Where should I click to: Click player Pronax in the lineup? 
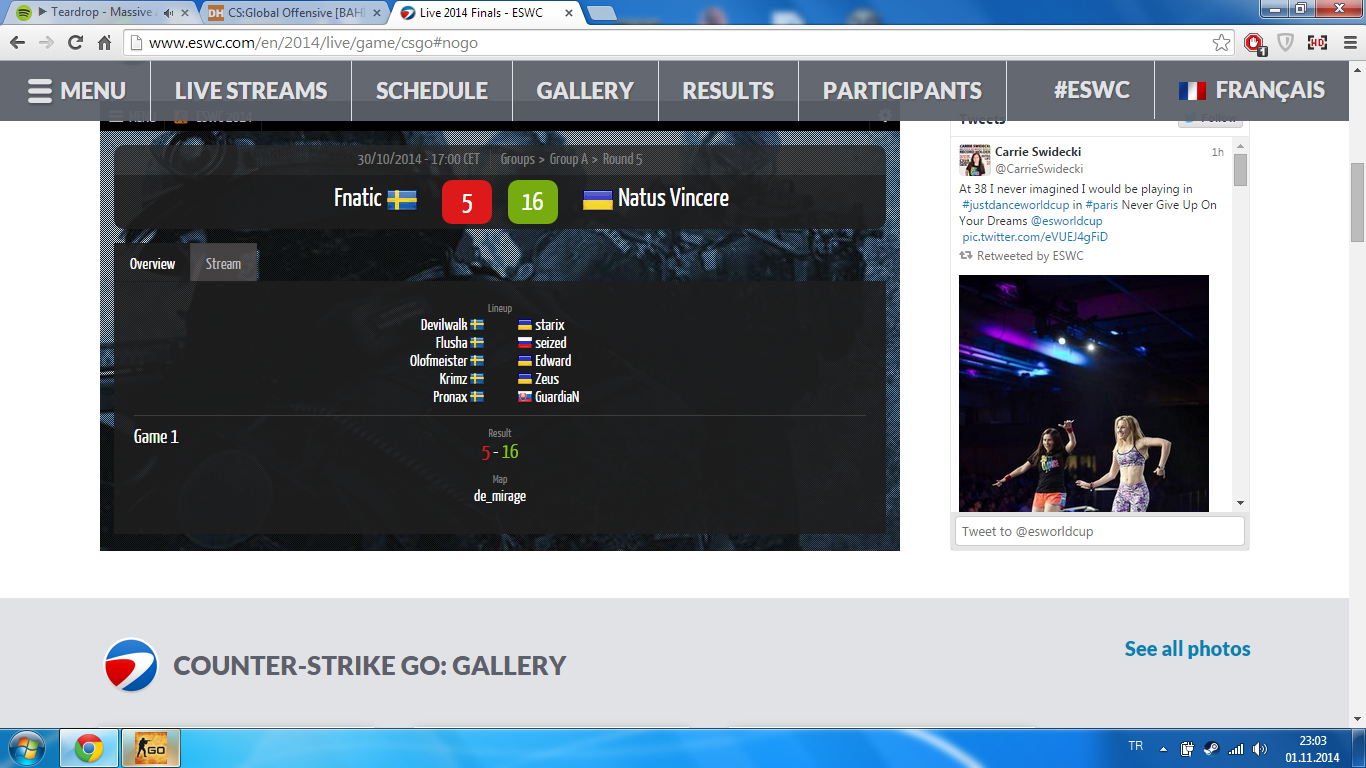coord(450,397)
